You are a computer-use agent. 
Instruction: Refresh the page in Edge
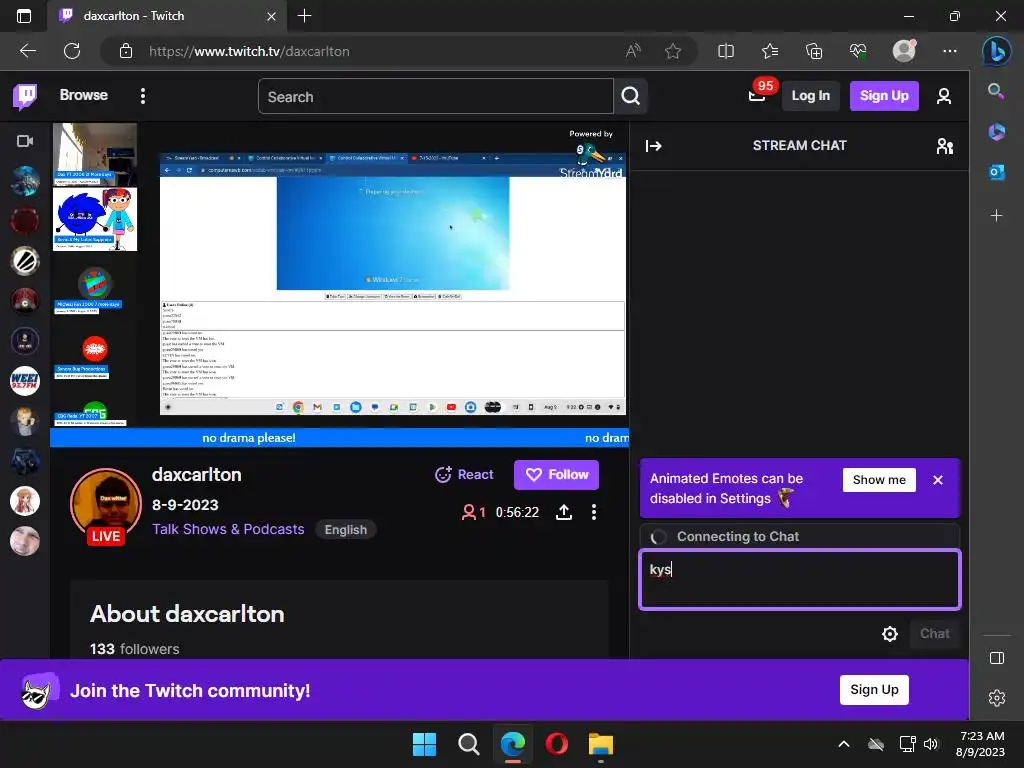point(72,51)
